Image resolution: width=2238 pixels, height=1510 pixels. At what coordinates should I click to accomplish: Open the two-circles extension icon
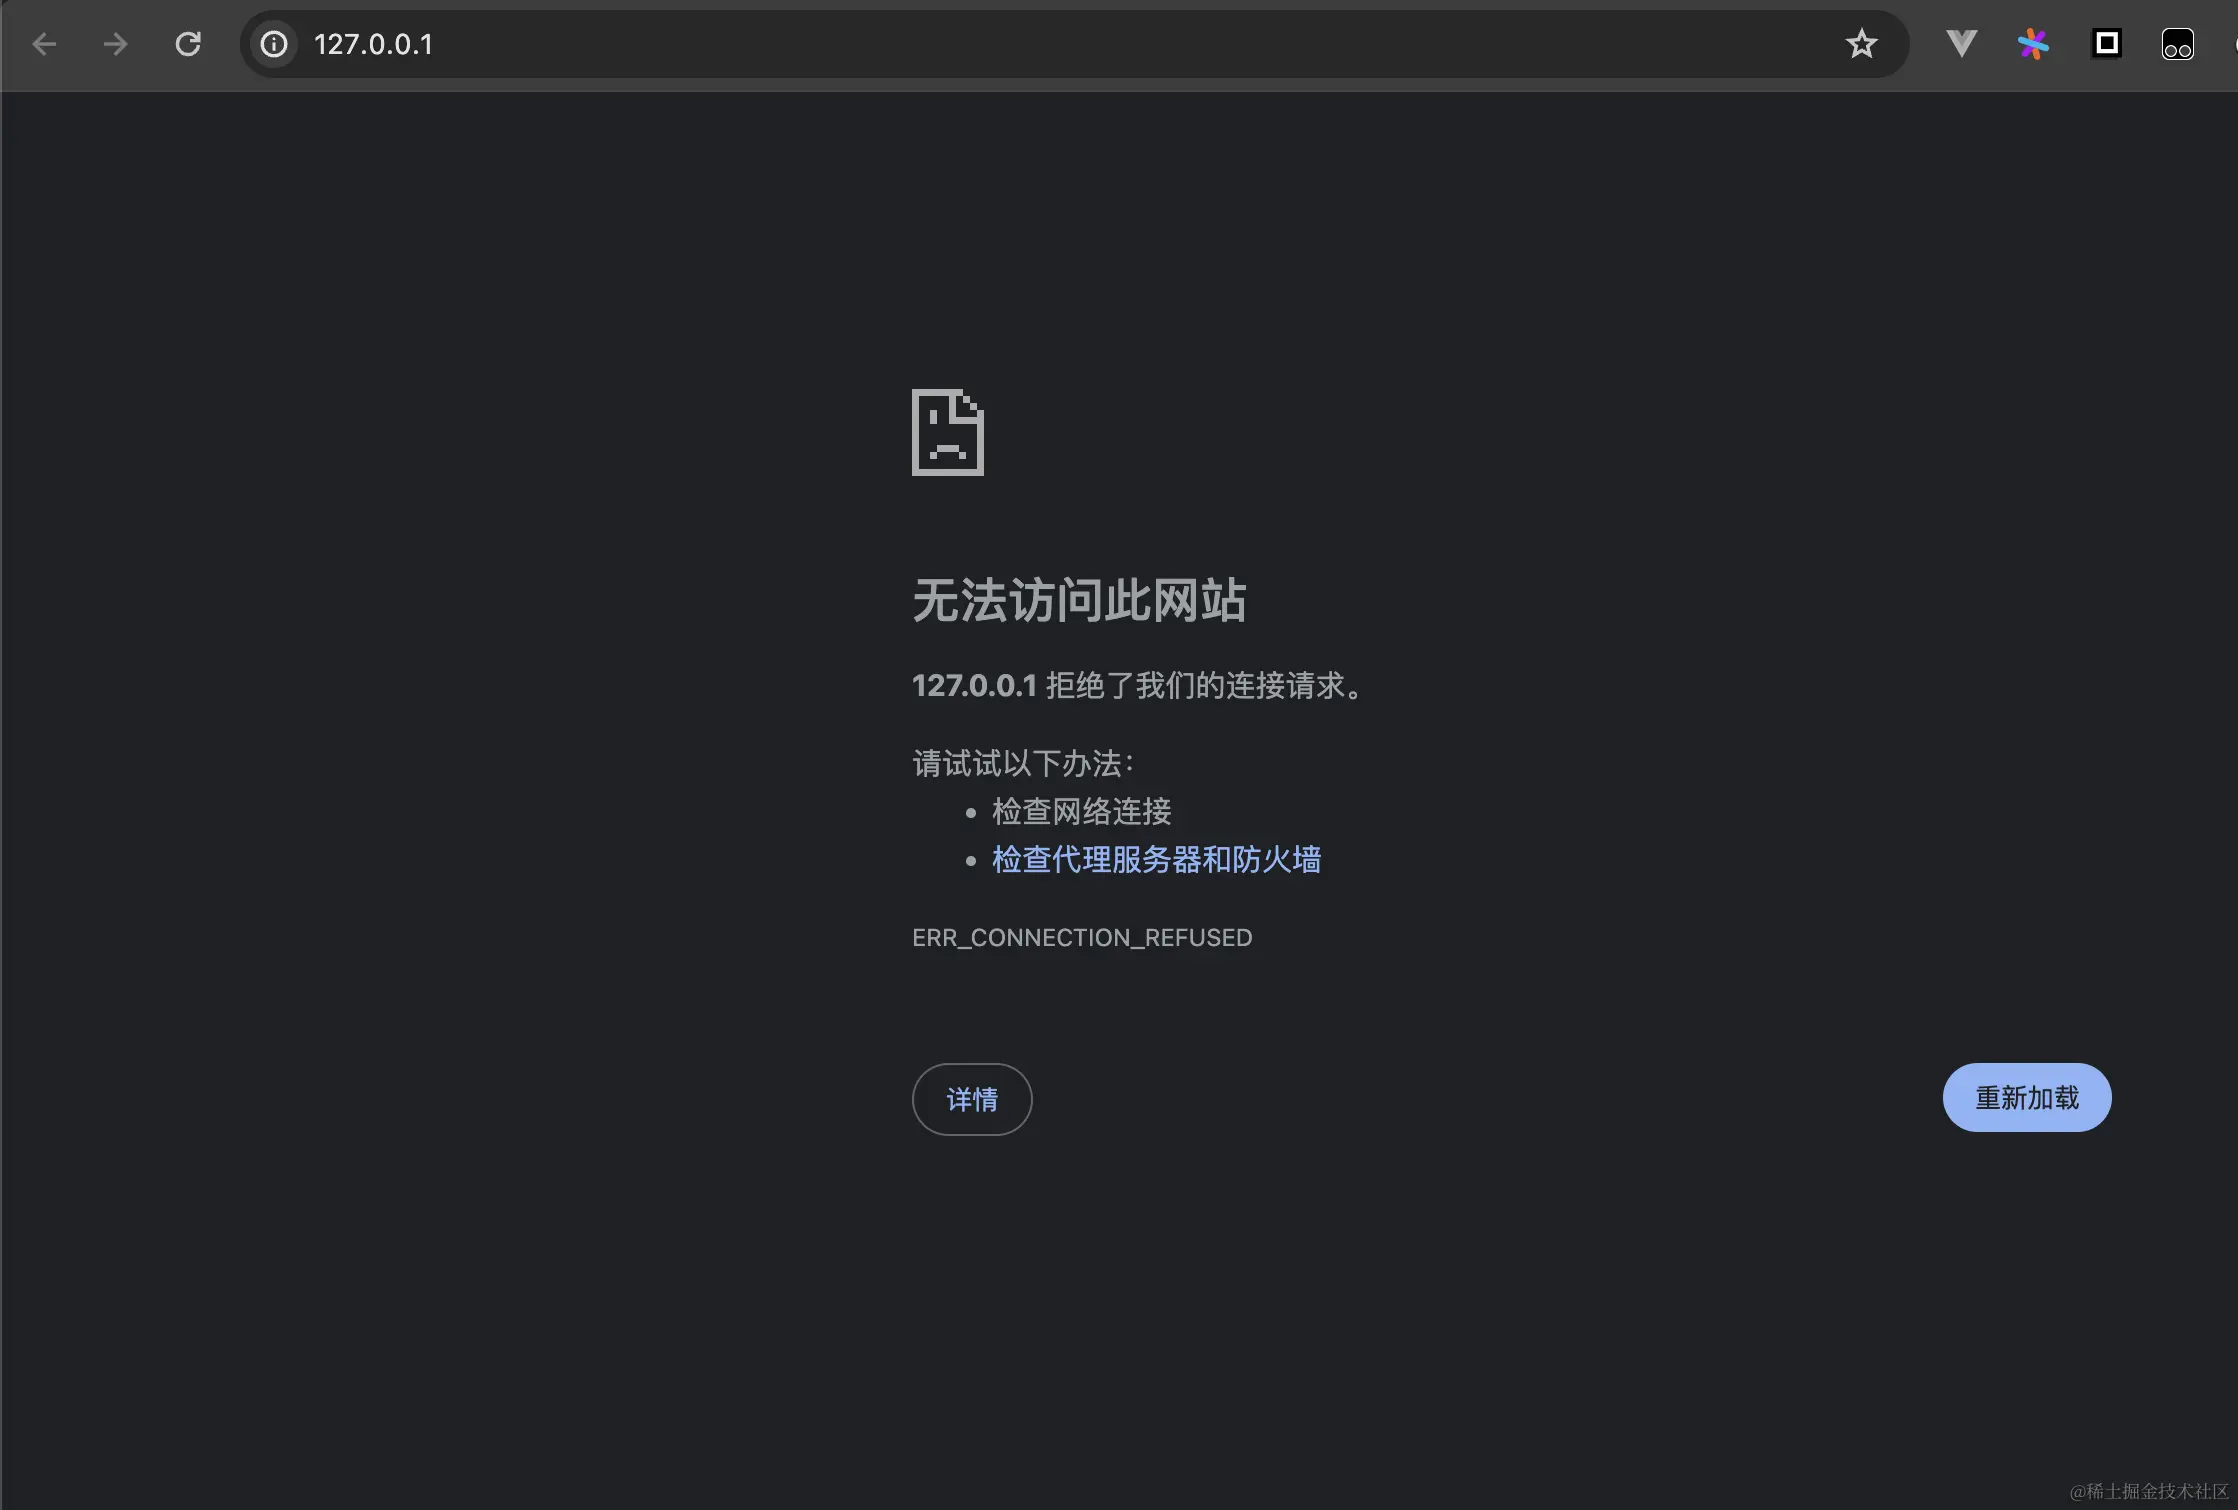click(2177, 44)
